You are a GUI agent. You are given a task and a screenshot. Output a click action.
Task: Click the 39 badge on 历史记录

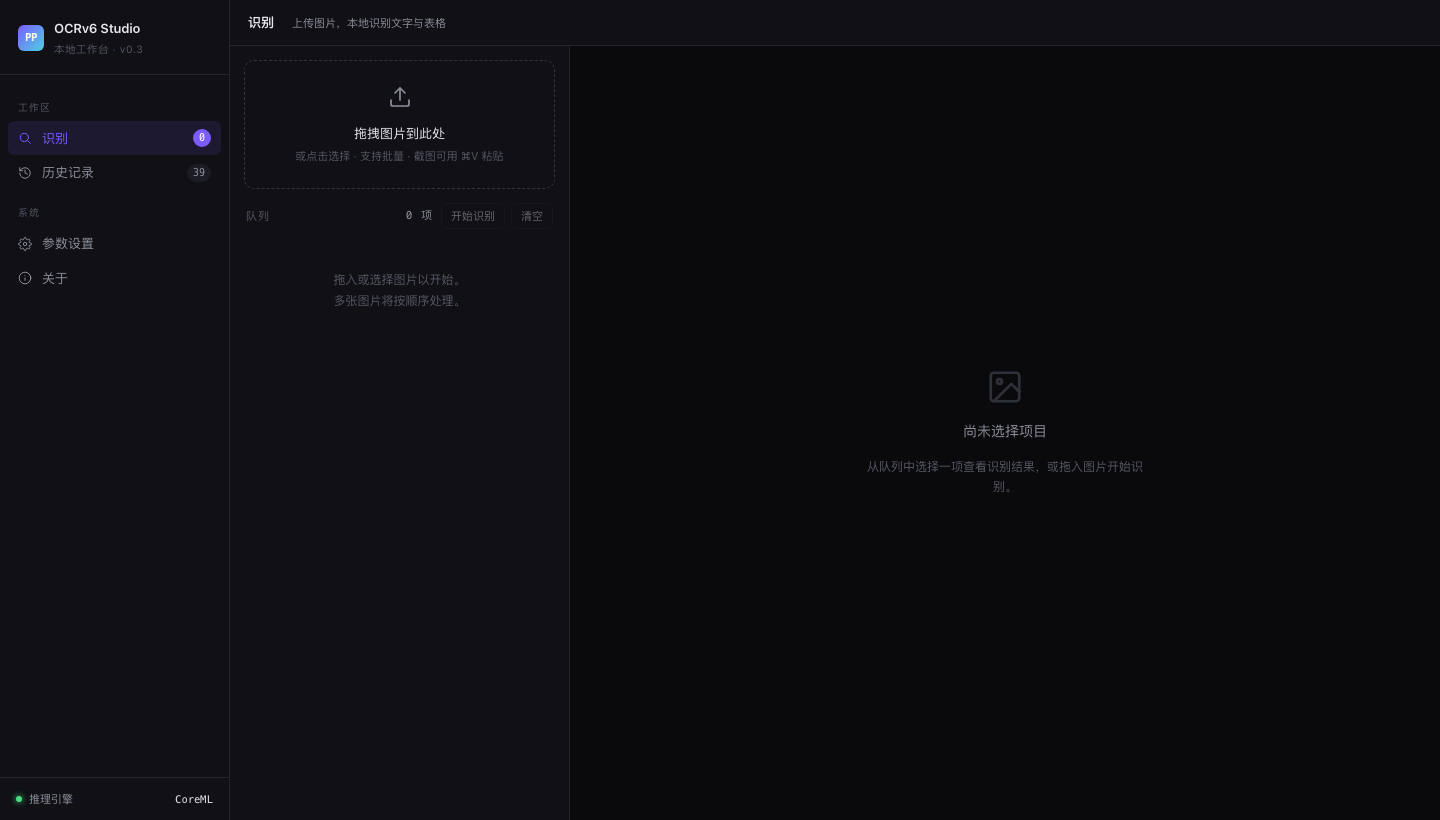pyautogui.click(x=199, y=173)
